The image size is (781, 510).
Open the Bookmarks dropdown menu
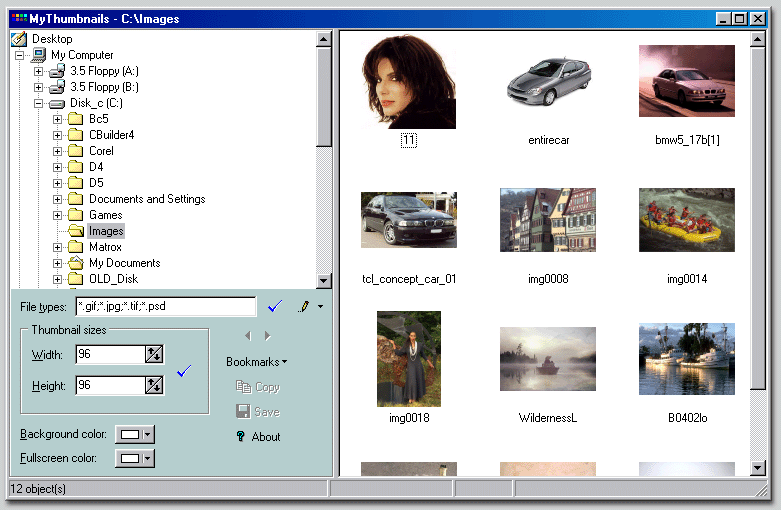(x=257, y=362)
